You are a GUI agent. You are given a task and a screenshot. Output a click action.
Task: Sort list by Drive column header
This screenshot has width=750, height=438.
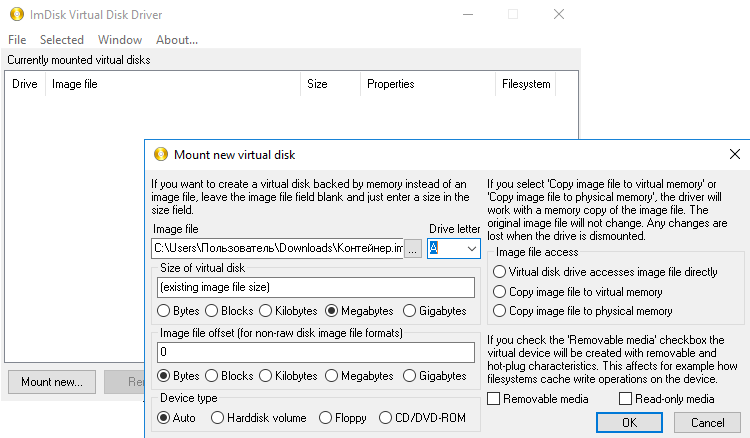[25, 84]
